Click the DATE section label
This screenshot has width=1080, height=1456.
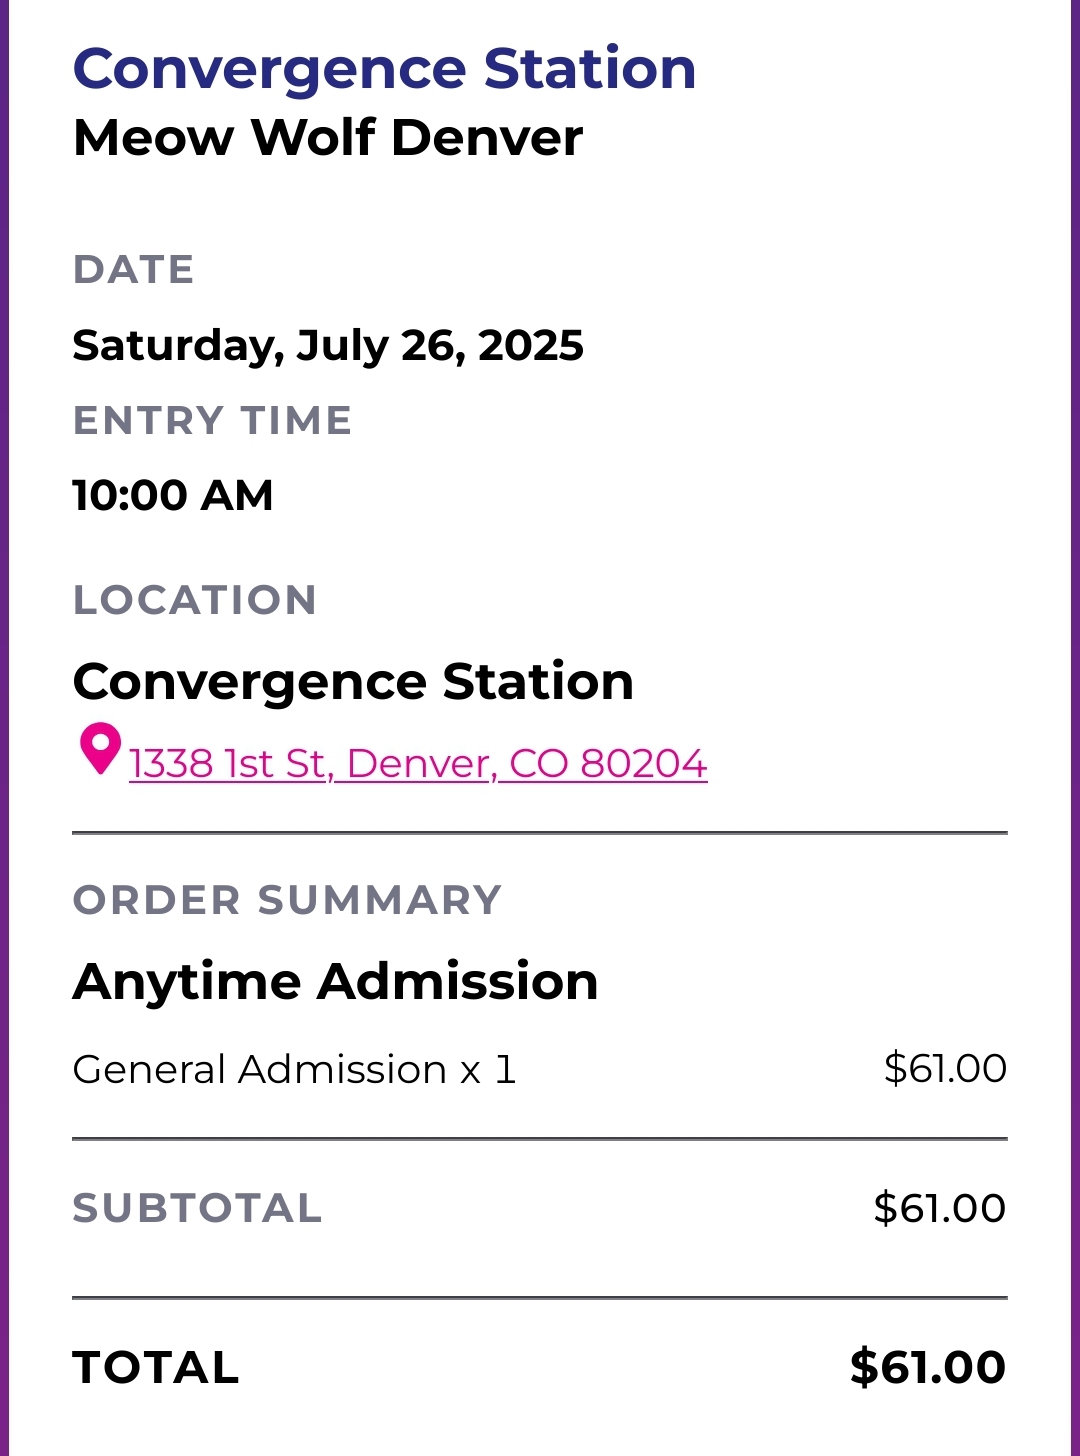pyautogui.click(x=134, y=270)
